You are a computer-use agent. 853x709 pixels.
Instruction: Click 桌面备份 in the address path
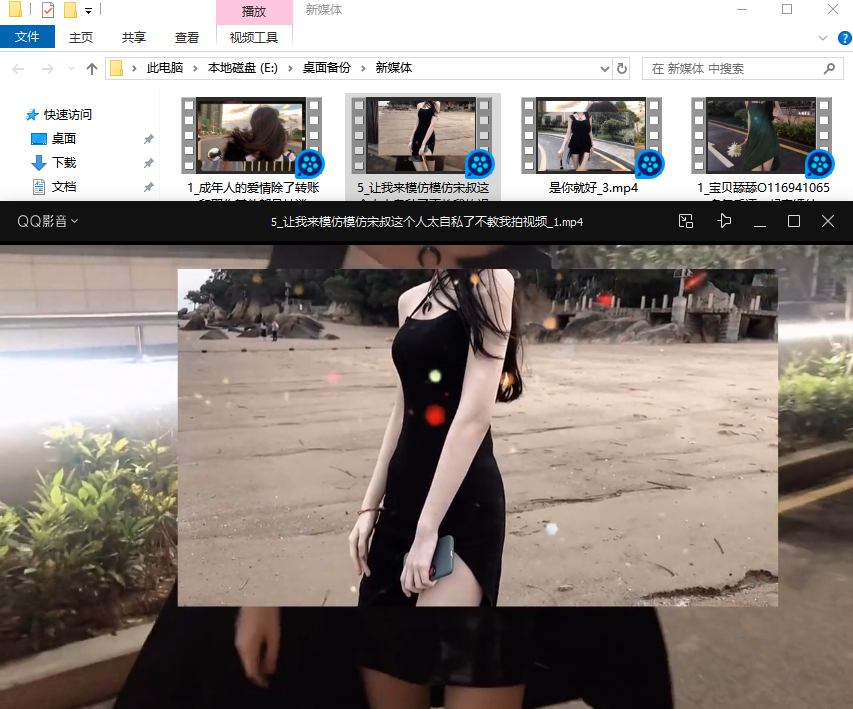pos(326,68)
